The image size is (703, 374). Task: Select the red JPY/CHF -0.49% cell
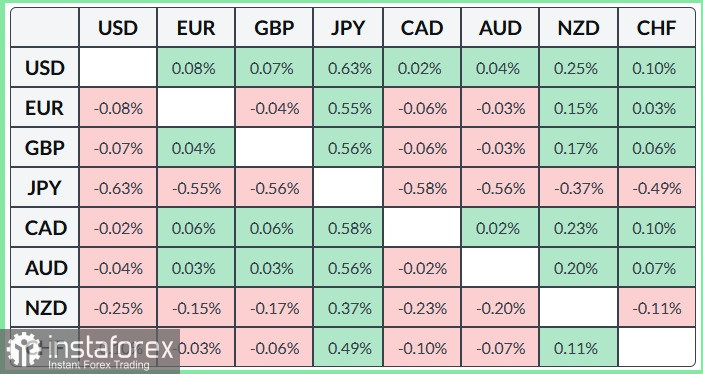click(x=656, y=188)
